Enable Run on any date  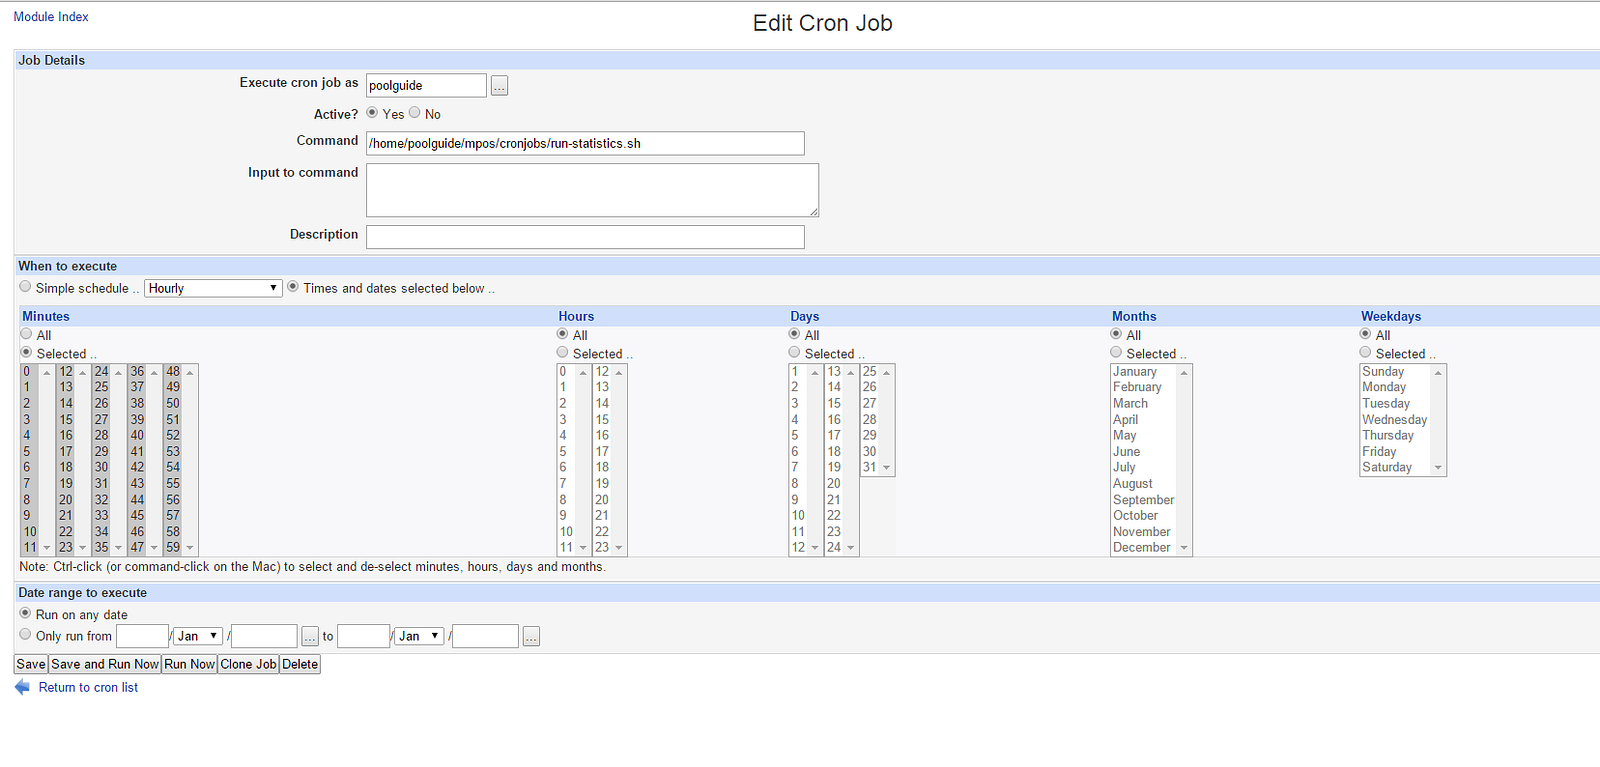(x=25, y=613)
